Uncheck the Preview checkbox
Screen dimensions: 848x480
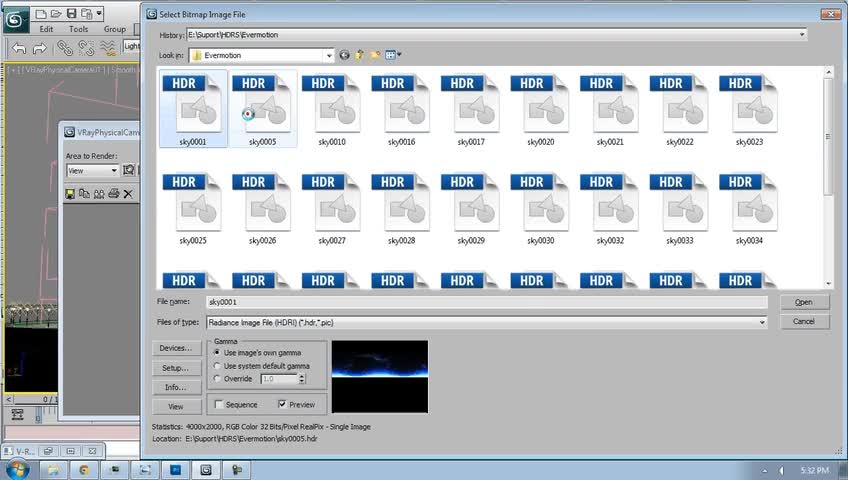pyautogui.click(x=282, y=404)
